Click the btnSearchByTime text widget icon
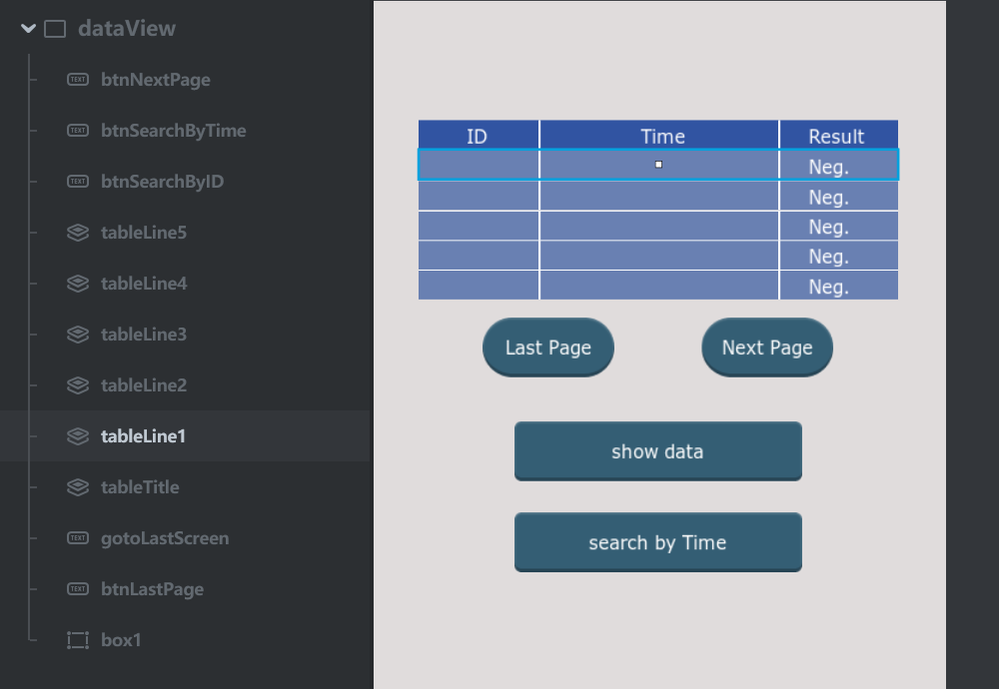This screenshot has width=999, height=689. point(78,131)
